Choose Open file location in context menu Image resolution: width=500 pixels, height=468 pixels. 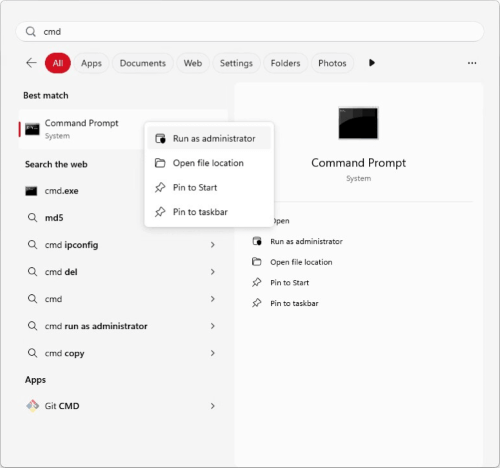[209, 163]
